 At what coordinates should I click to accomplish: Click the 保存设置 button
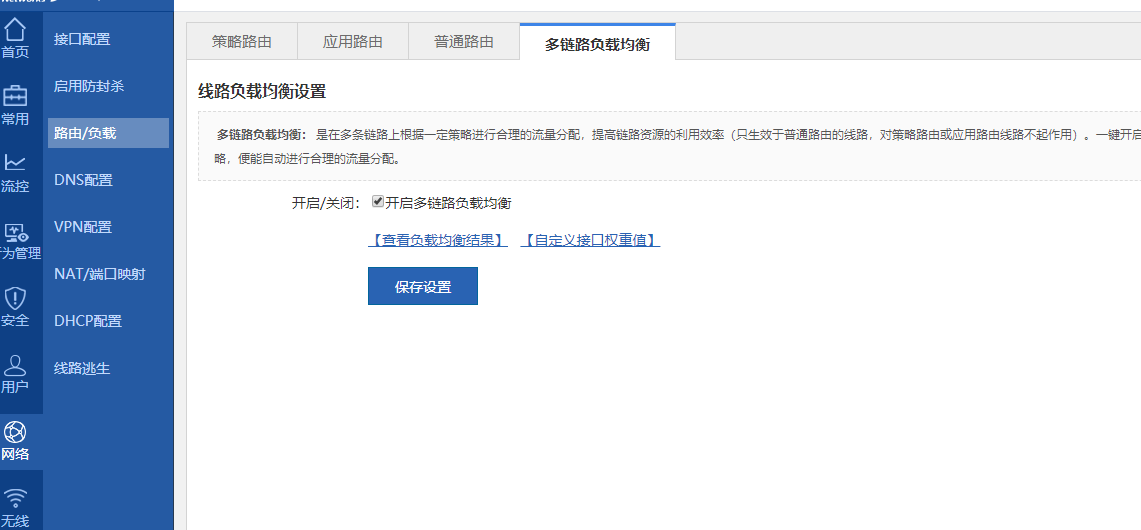pyautogui.click(x=423, y=286)
